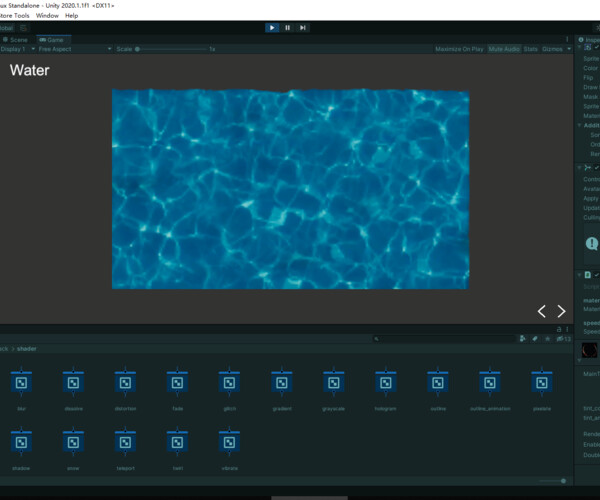Viewport: 600px width, 500px height.
Task: Open the Window menu
Action: coord(47,16)
